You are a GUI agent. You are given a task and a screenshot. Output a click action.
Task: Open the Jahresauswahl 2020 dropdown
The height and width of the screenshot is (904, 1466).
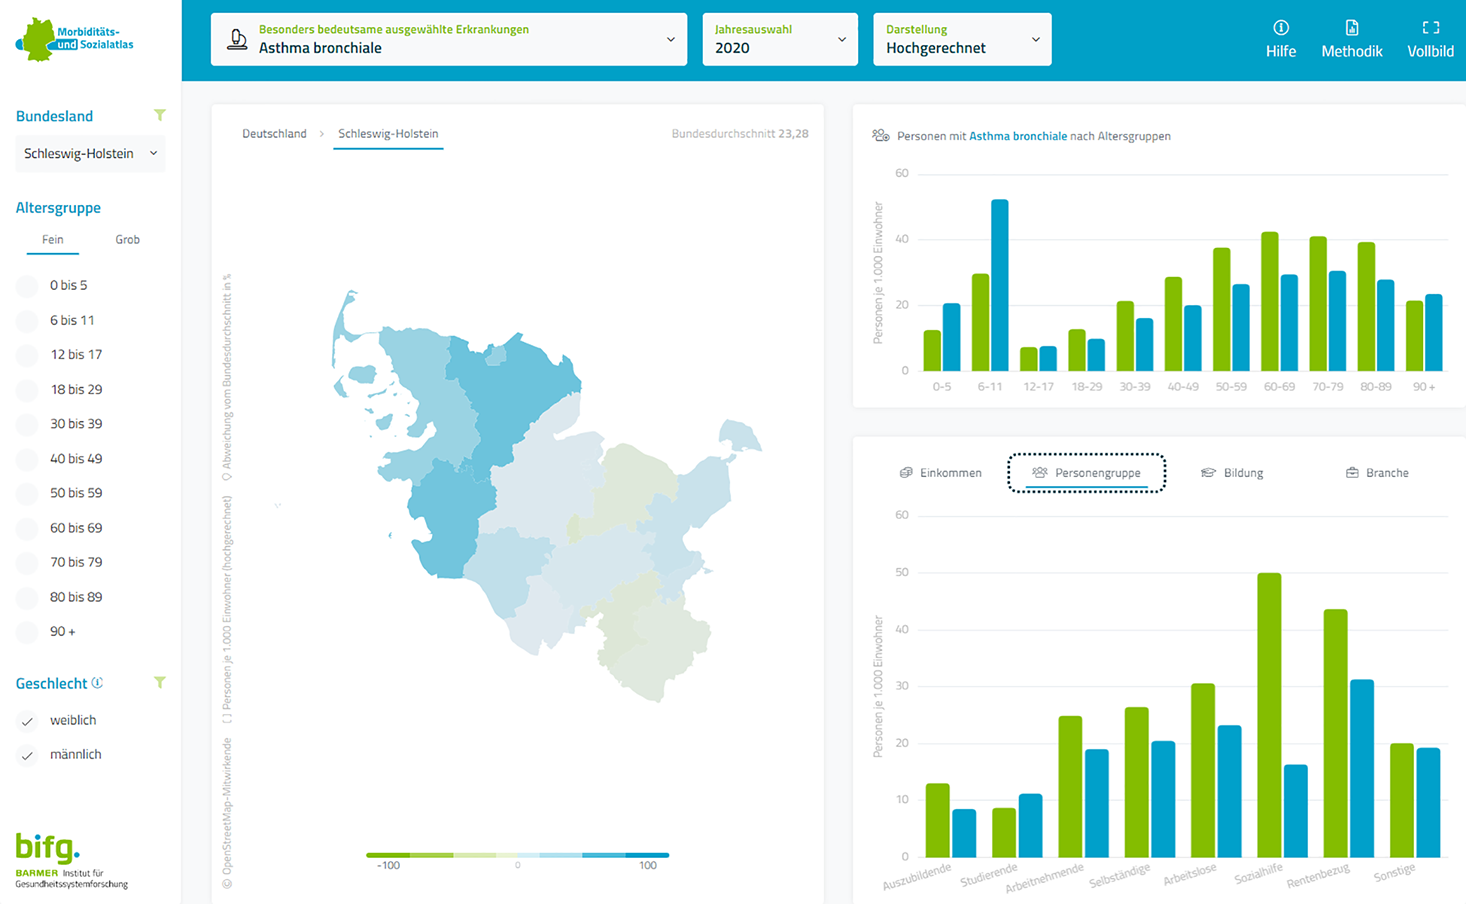click(x=779, y=40)
